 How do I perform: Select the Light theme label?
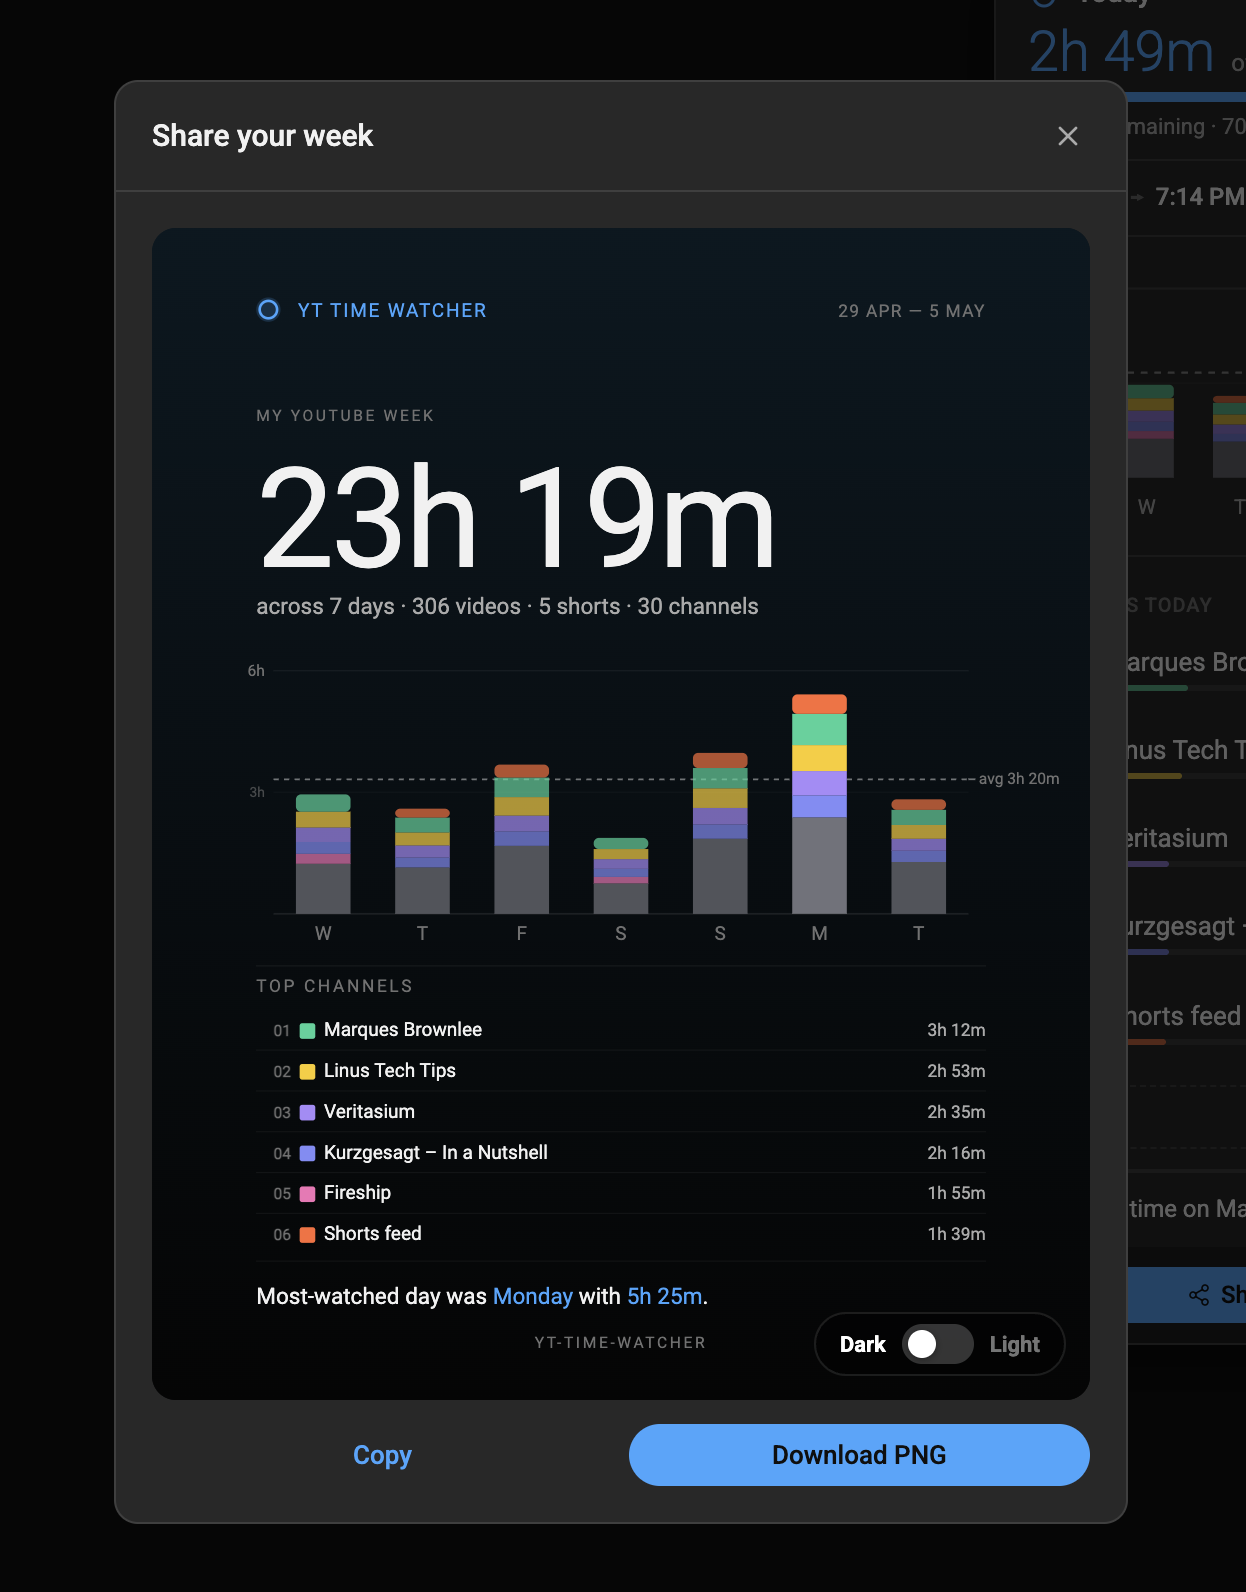(1014, 1344)
